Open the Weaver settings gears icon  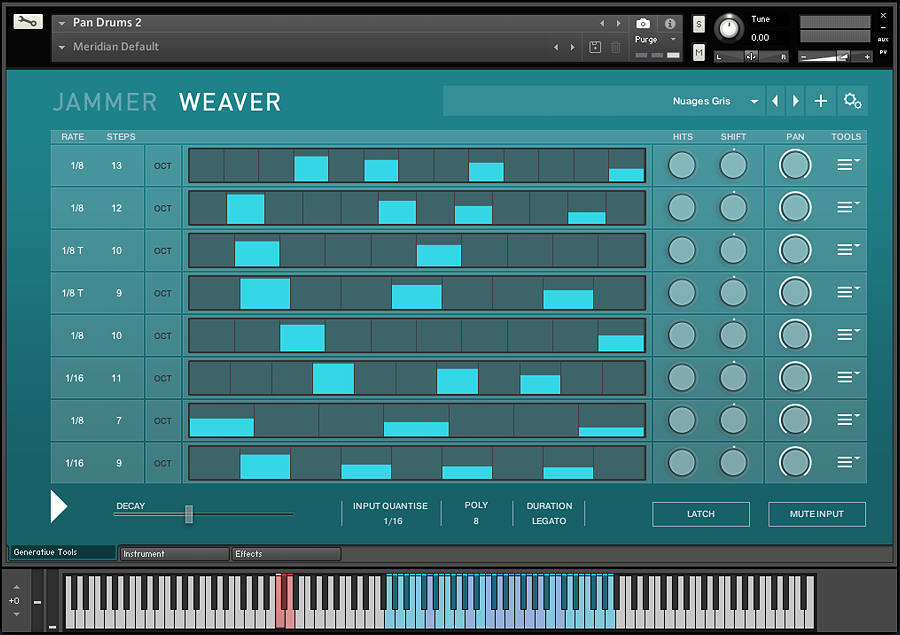852,101
